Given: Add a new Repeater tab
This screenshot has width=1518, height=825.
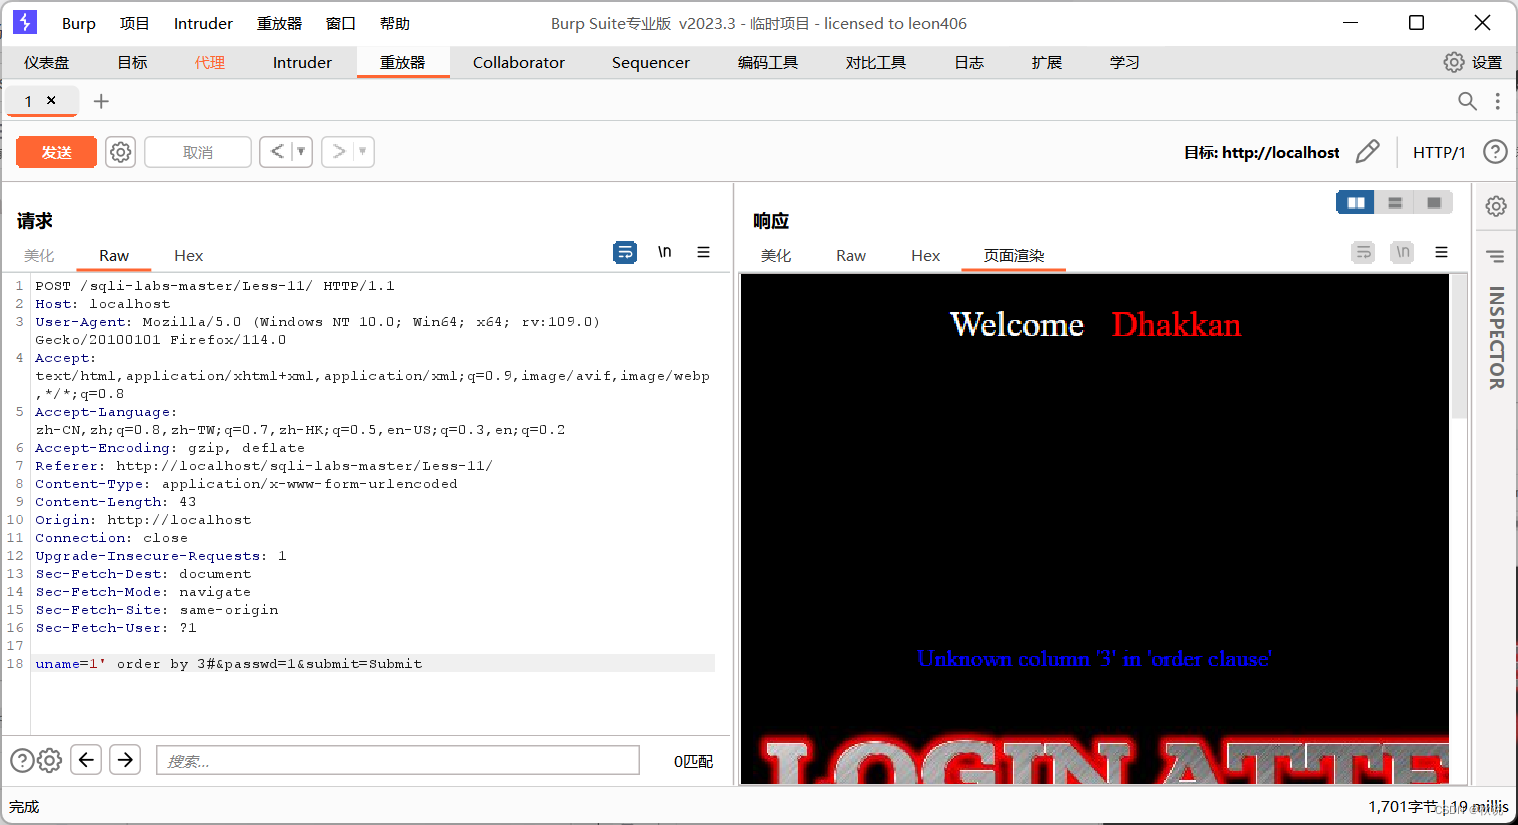Looking at the screenshot, I should click(x=101, y=101).
